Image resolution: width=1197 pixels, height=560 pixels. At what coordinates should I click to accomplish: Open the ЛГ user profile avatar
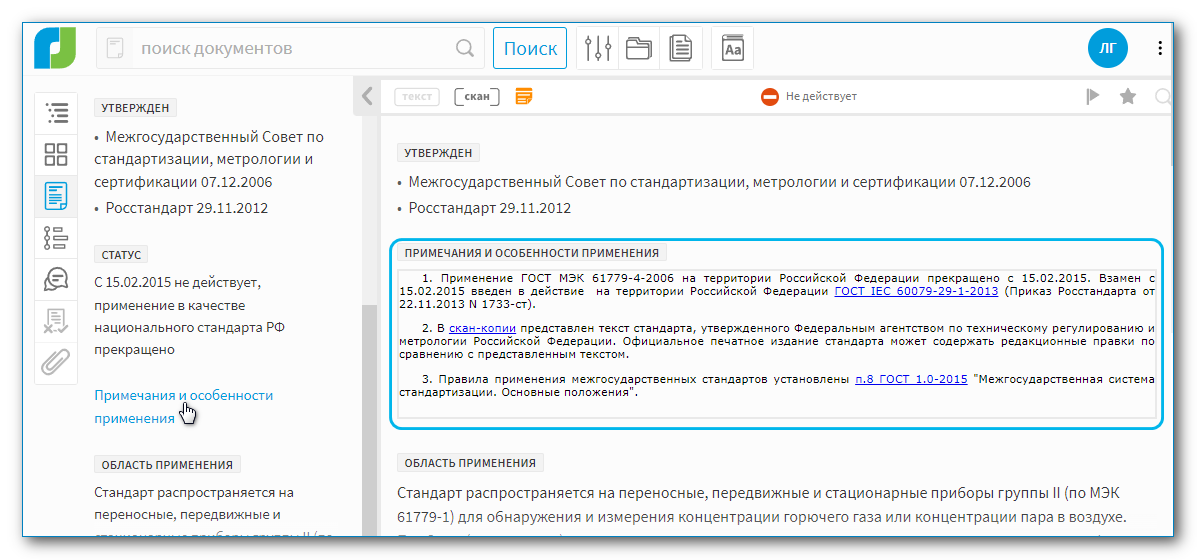(1108, 49)
